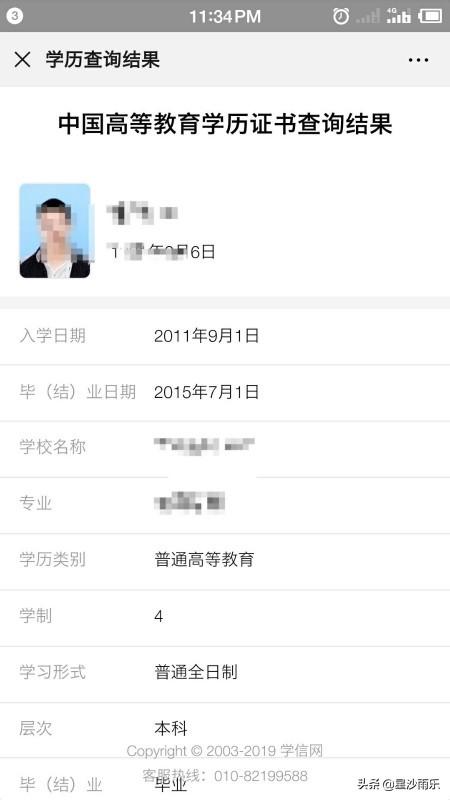This screenshot has height=800, width=450.
Task: Select the 层次 本科 row
Action: point(225,730)
